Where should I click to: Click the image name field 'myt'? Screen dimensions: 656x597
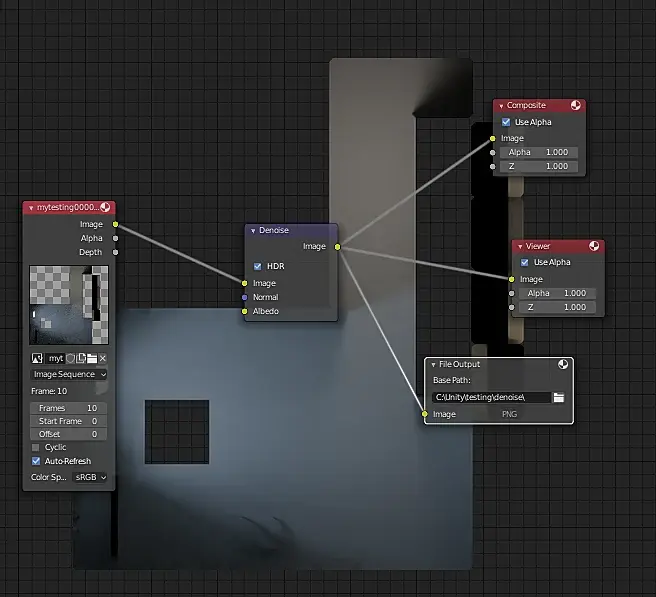[56, 359]
